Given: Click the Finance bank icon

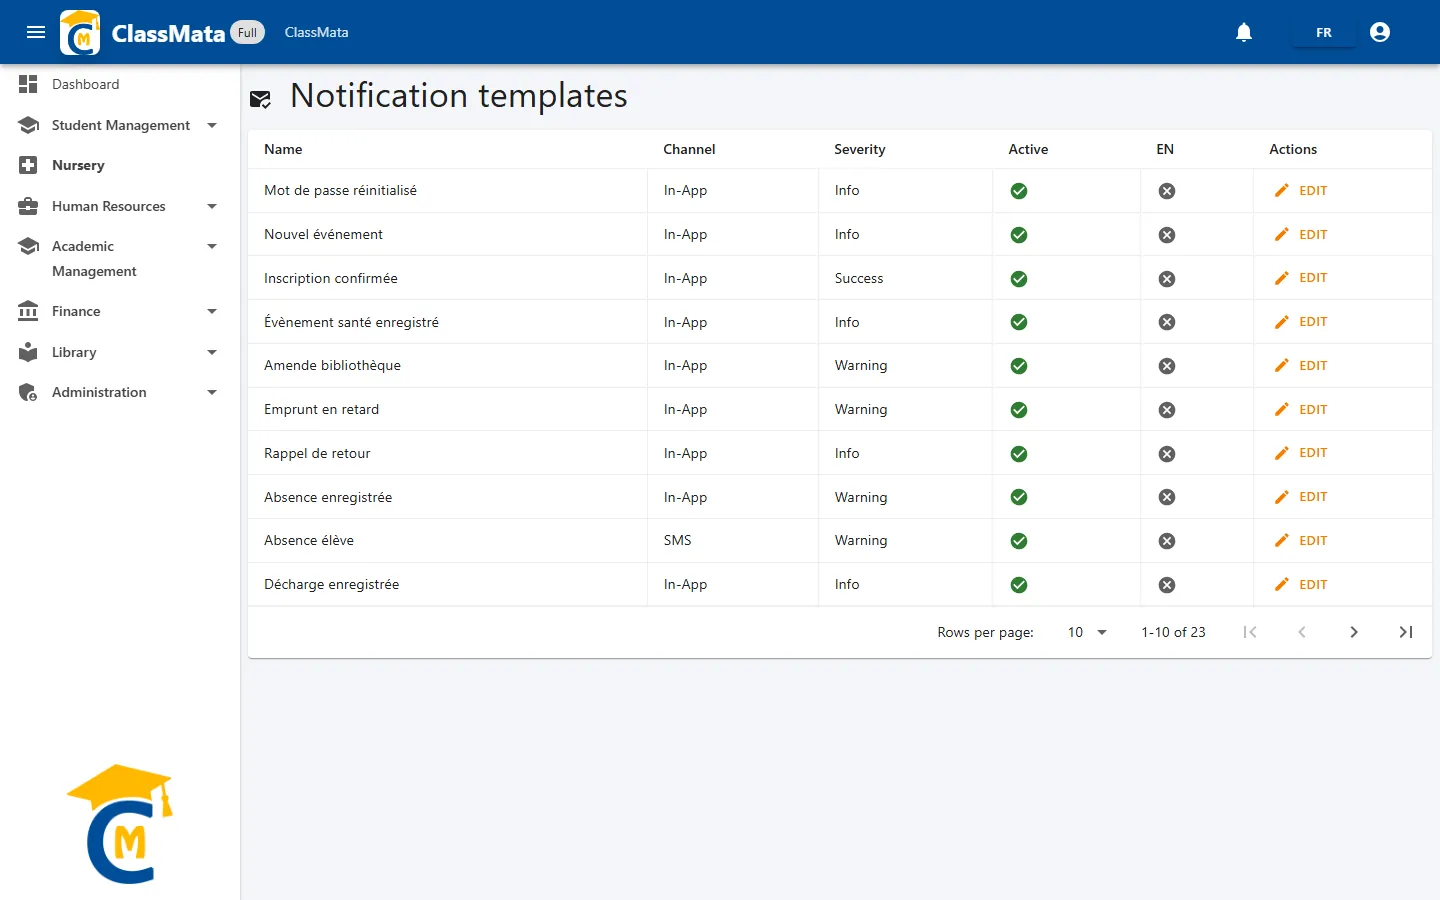Looking at the screenshot, I should [x=28, y=311].
